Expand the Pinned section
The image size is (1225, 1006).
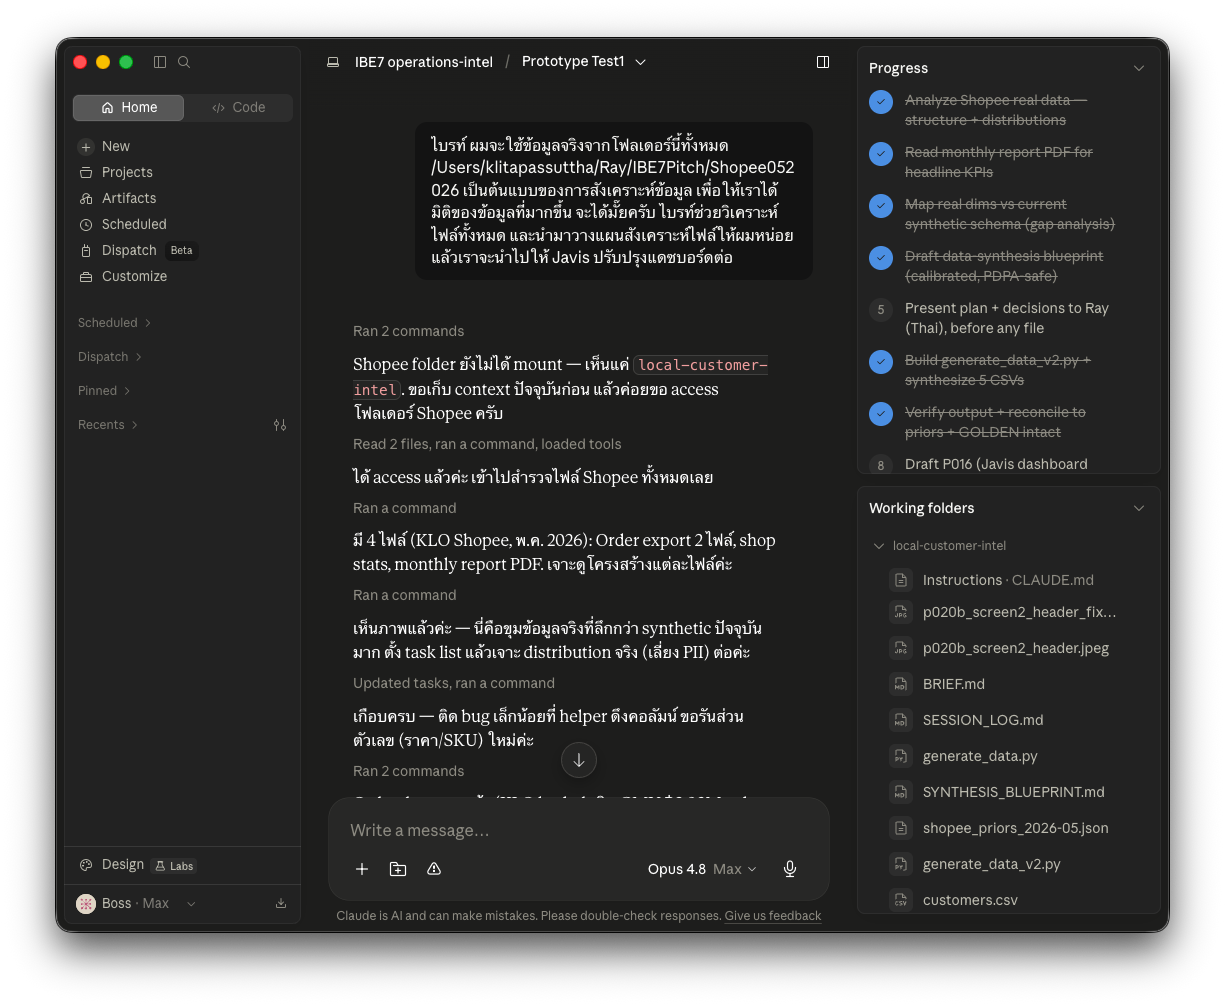click(x=104, y=391)
